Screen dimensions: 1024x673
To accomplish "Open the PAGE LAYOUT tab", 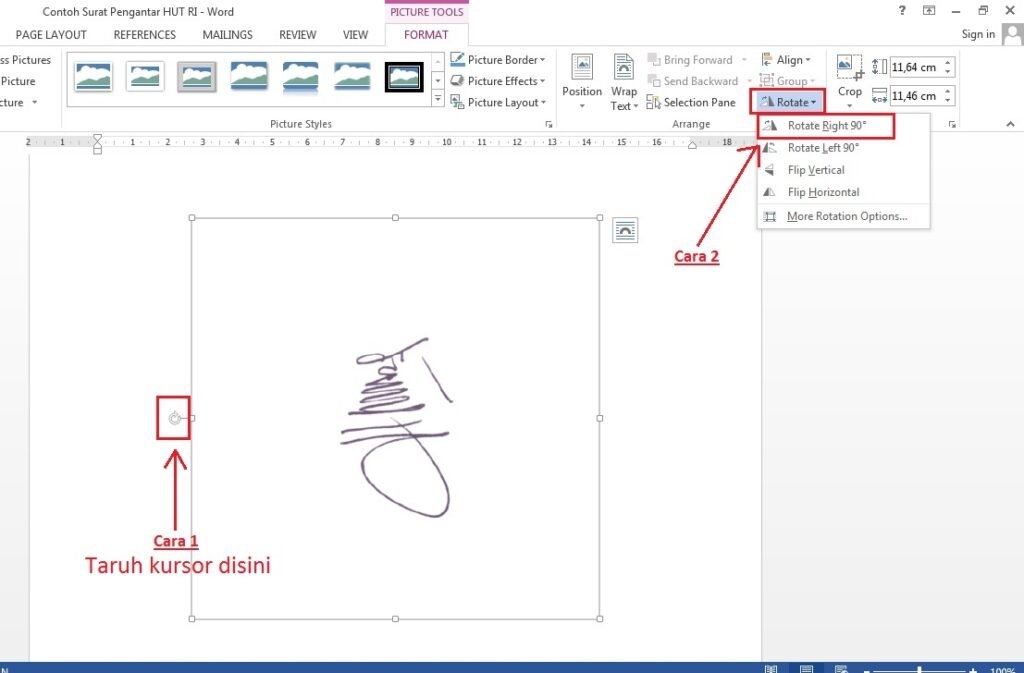I will coord(51,35).
